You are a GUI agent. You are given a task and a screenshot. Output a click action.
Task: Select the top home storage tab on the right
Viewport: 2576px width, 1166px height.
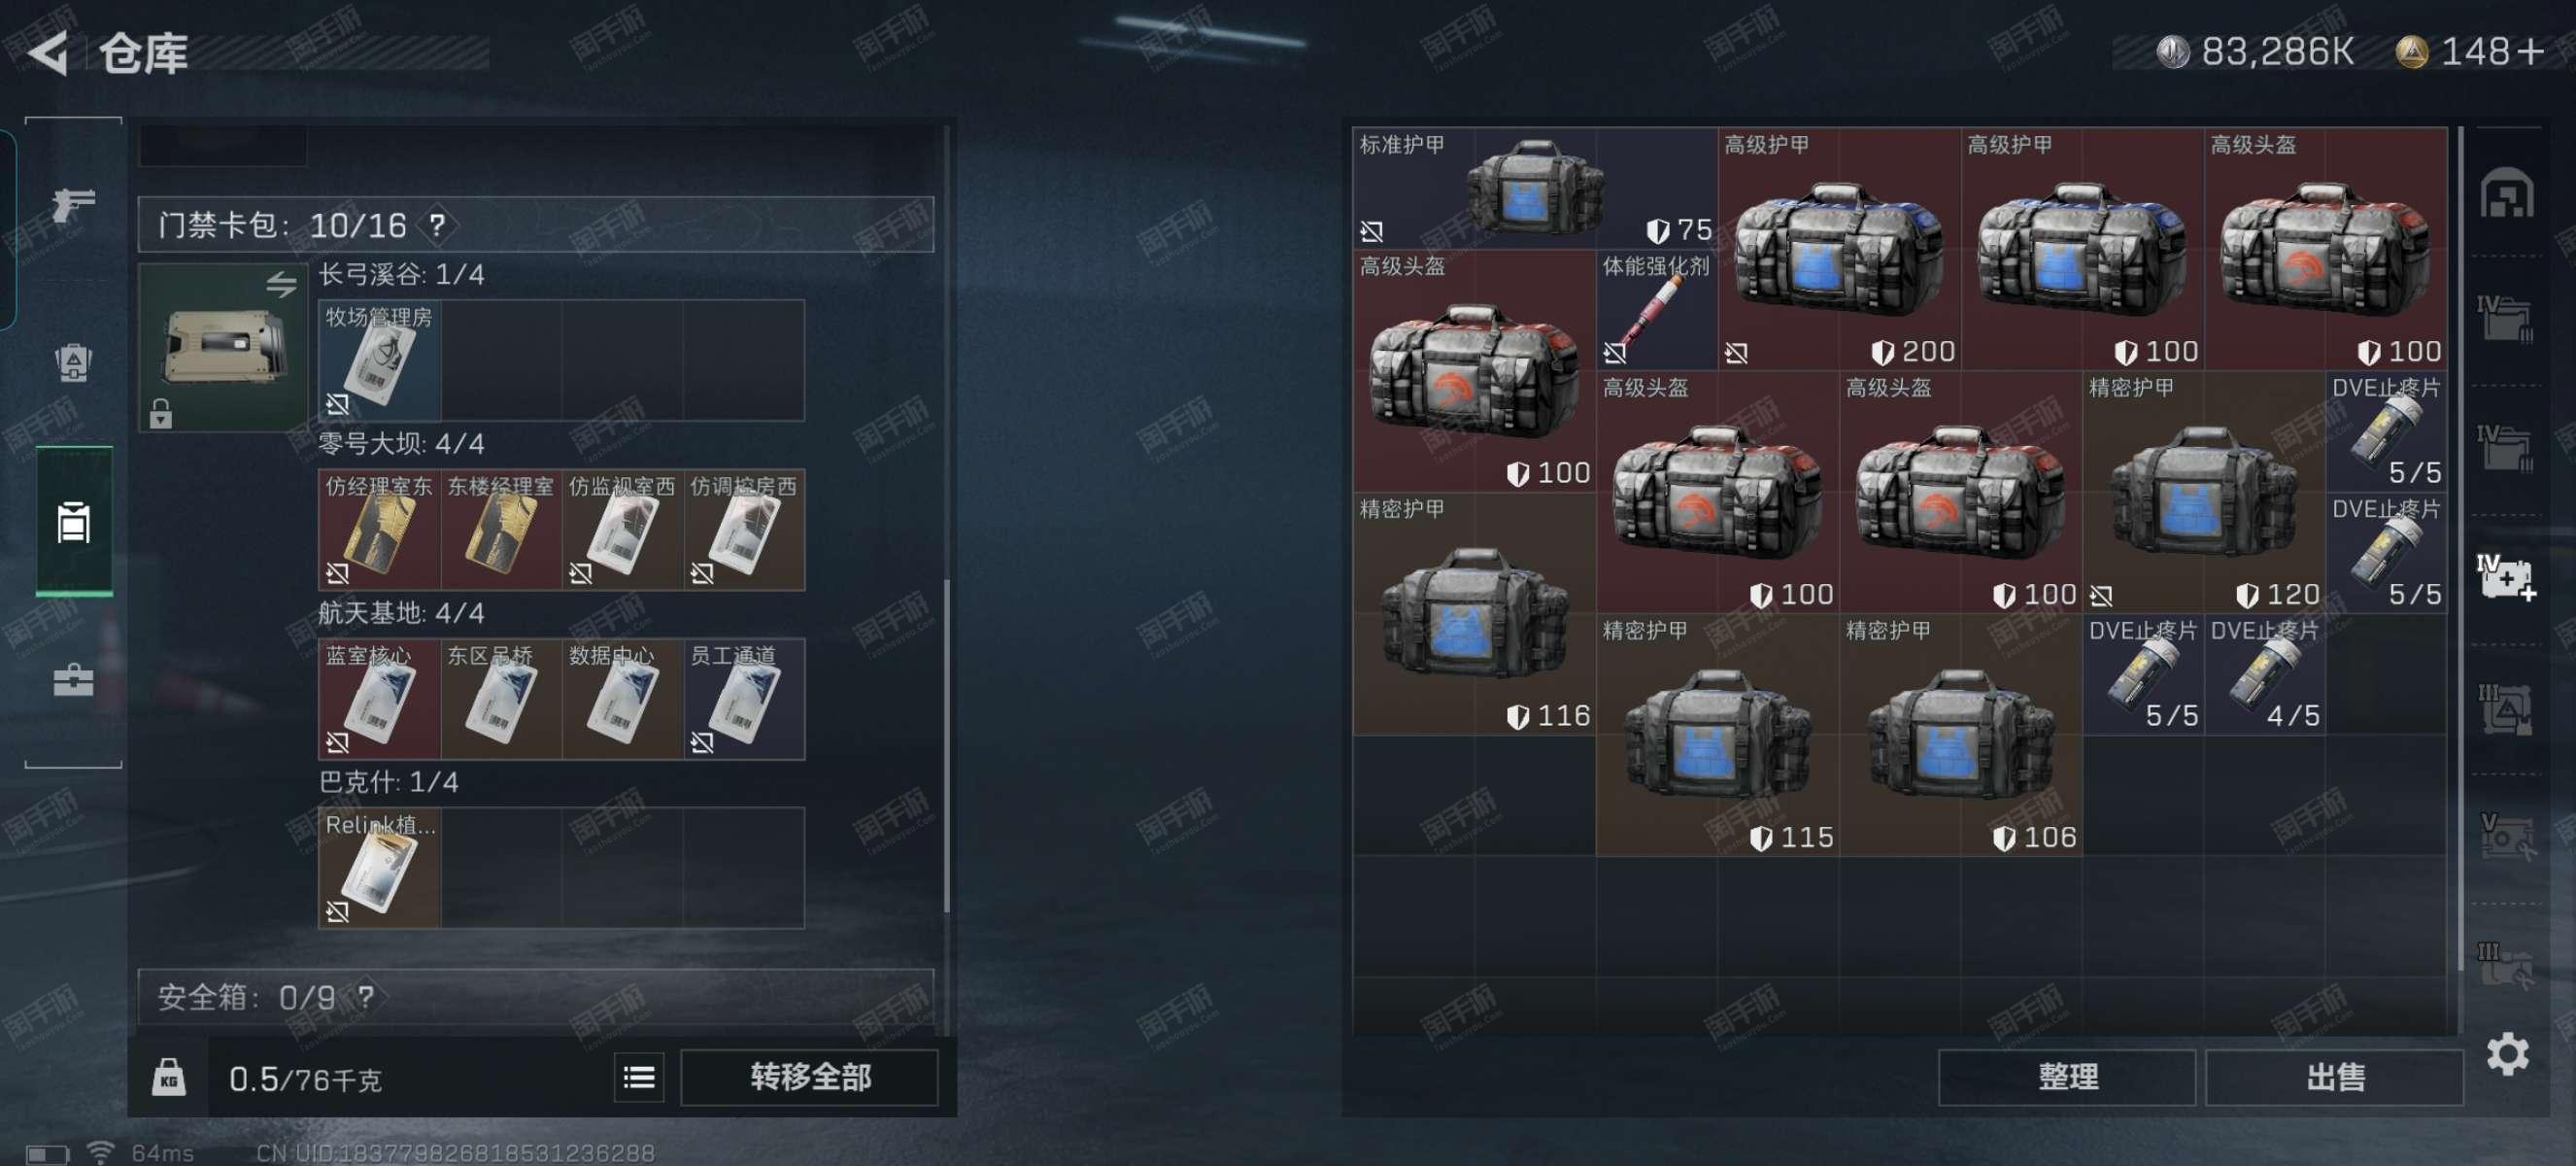pyautogui.click(x=2506, y=193)
